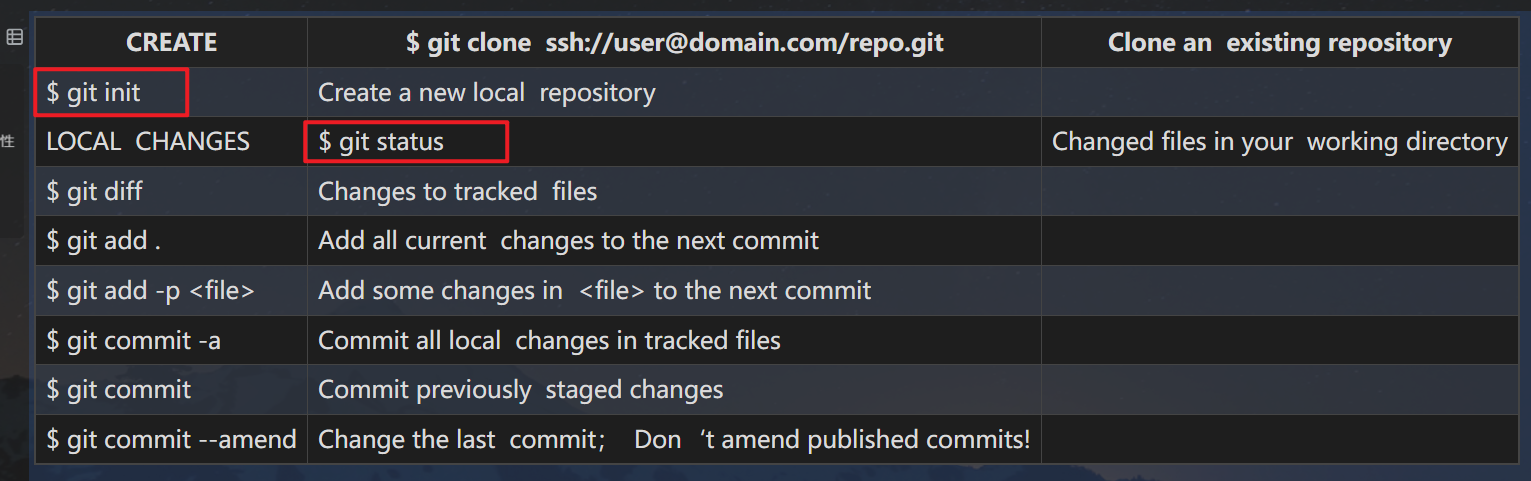
Task: Click the '$ git status' cell
Action: (381, 142)
